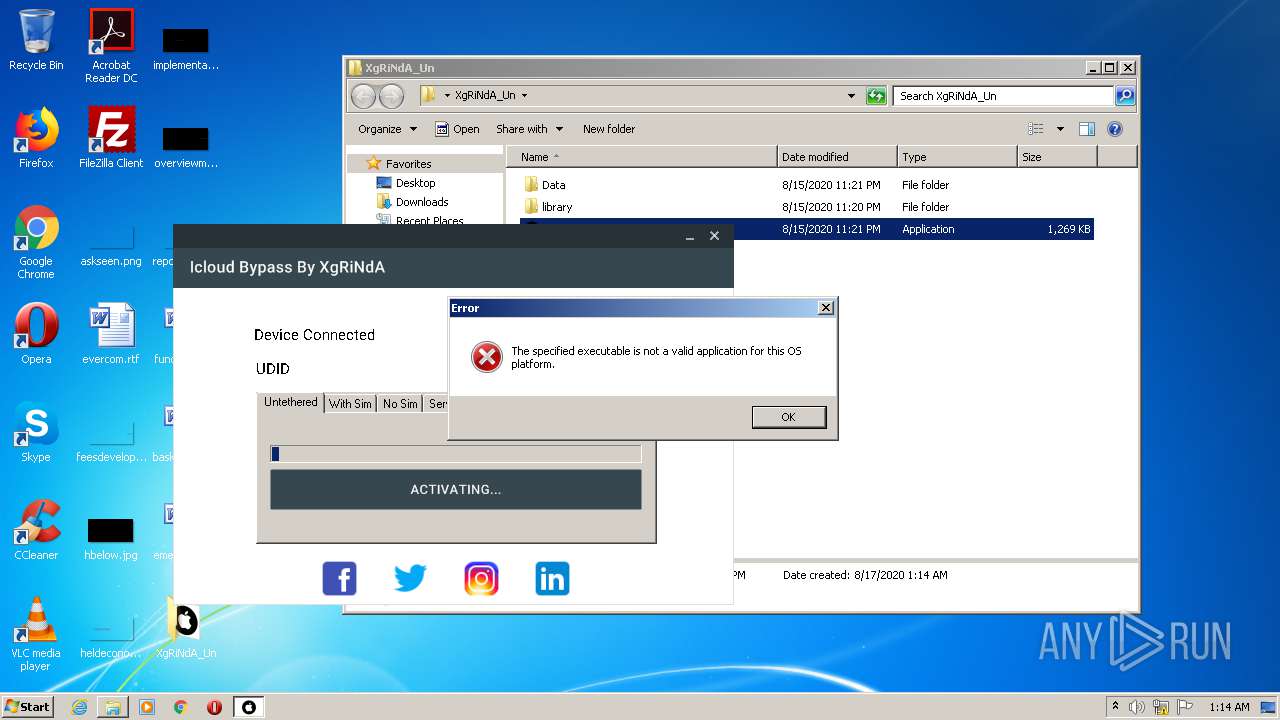
Task: Close the Icloud Bypass window
Action: 714,237
